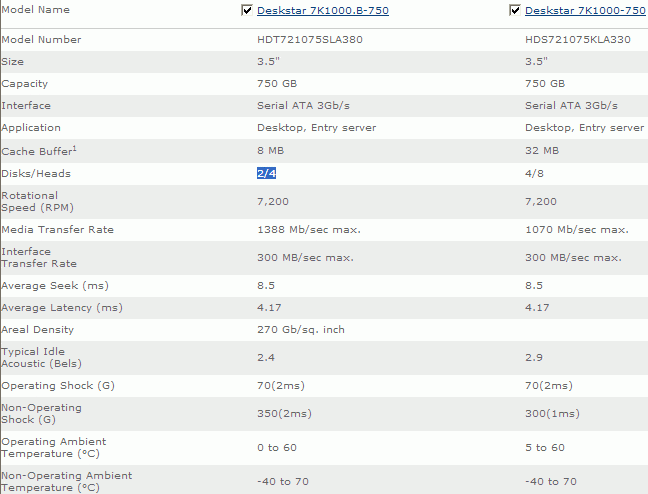The width and height of the screenshot is (648, 494).
Task: Click the 32 MB cache buffer value
Action: pyautogui.click(x=542, y=150)
